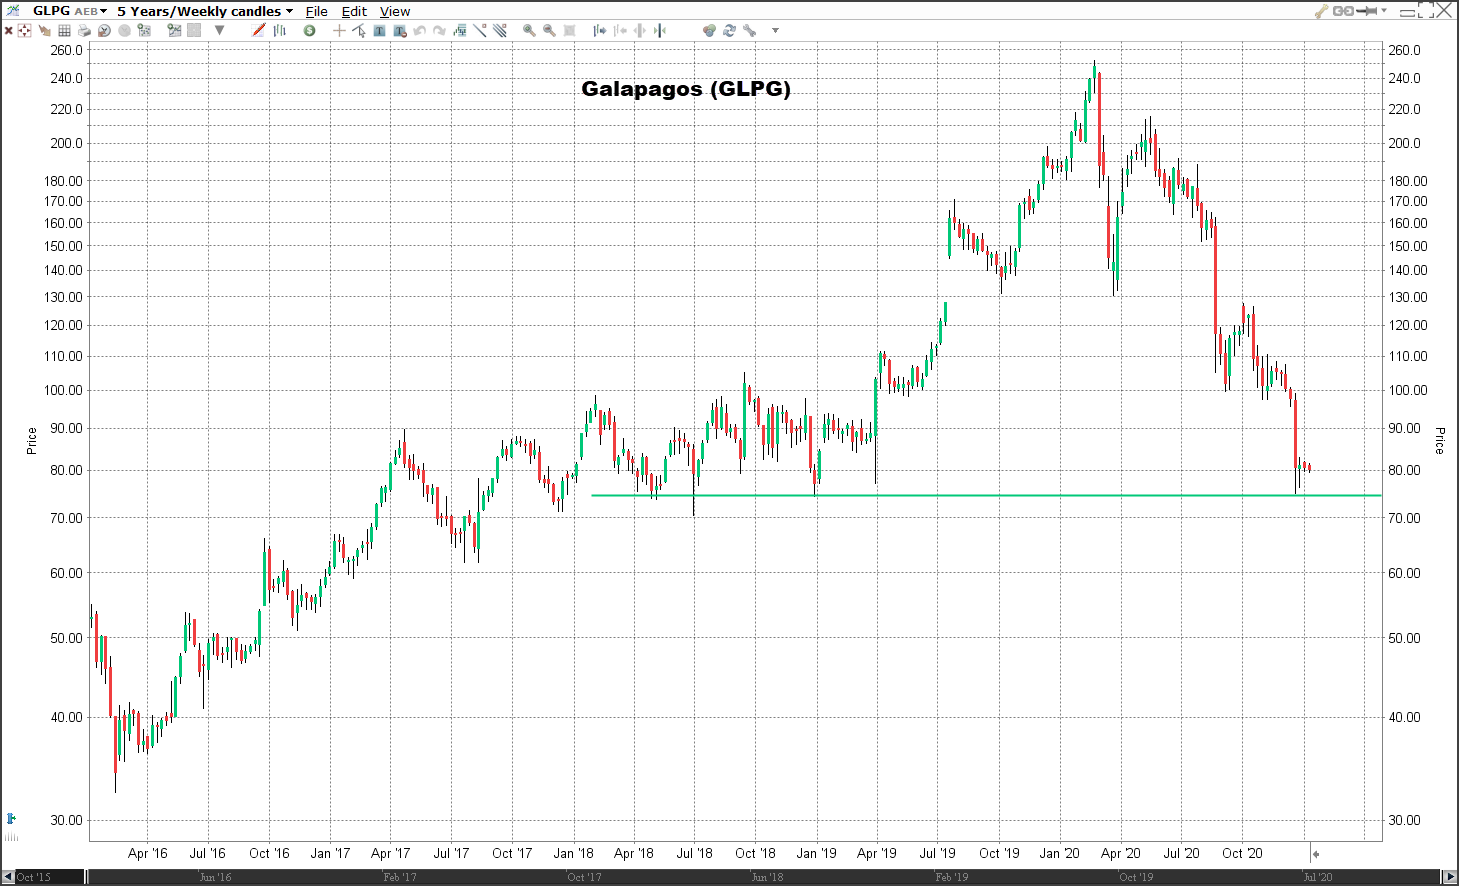Click the refresh chart icon
This screenshot has height=886, width=1459.
(x=729, y=31)
